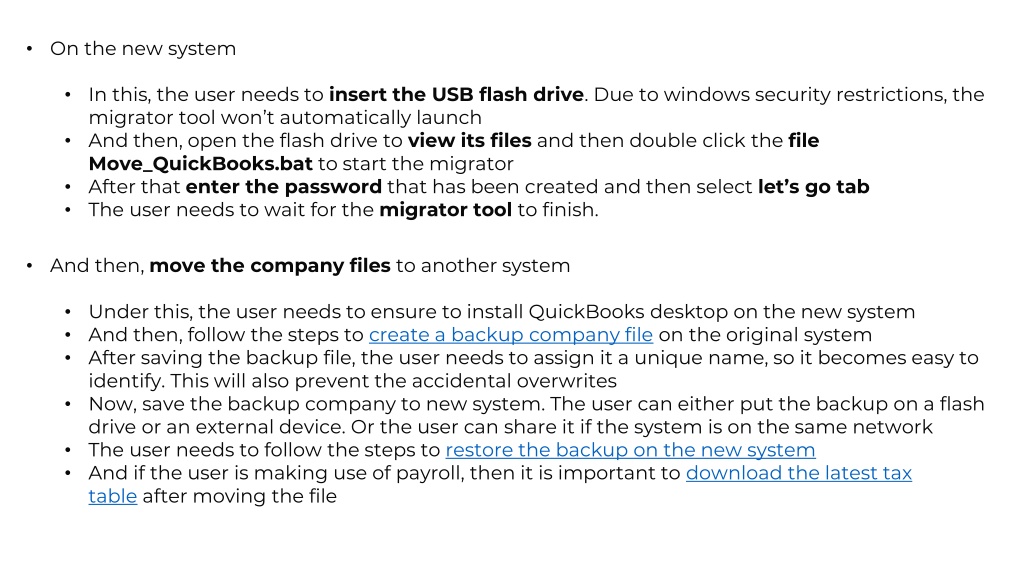Click the text 'after moving the file'
This screenshot has width=1024, height=576.
click(240, 496)
